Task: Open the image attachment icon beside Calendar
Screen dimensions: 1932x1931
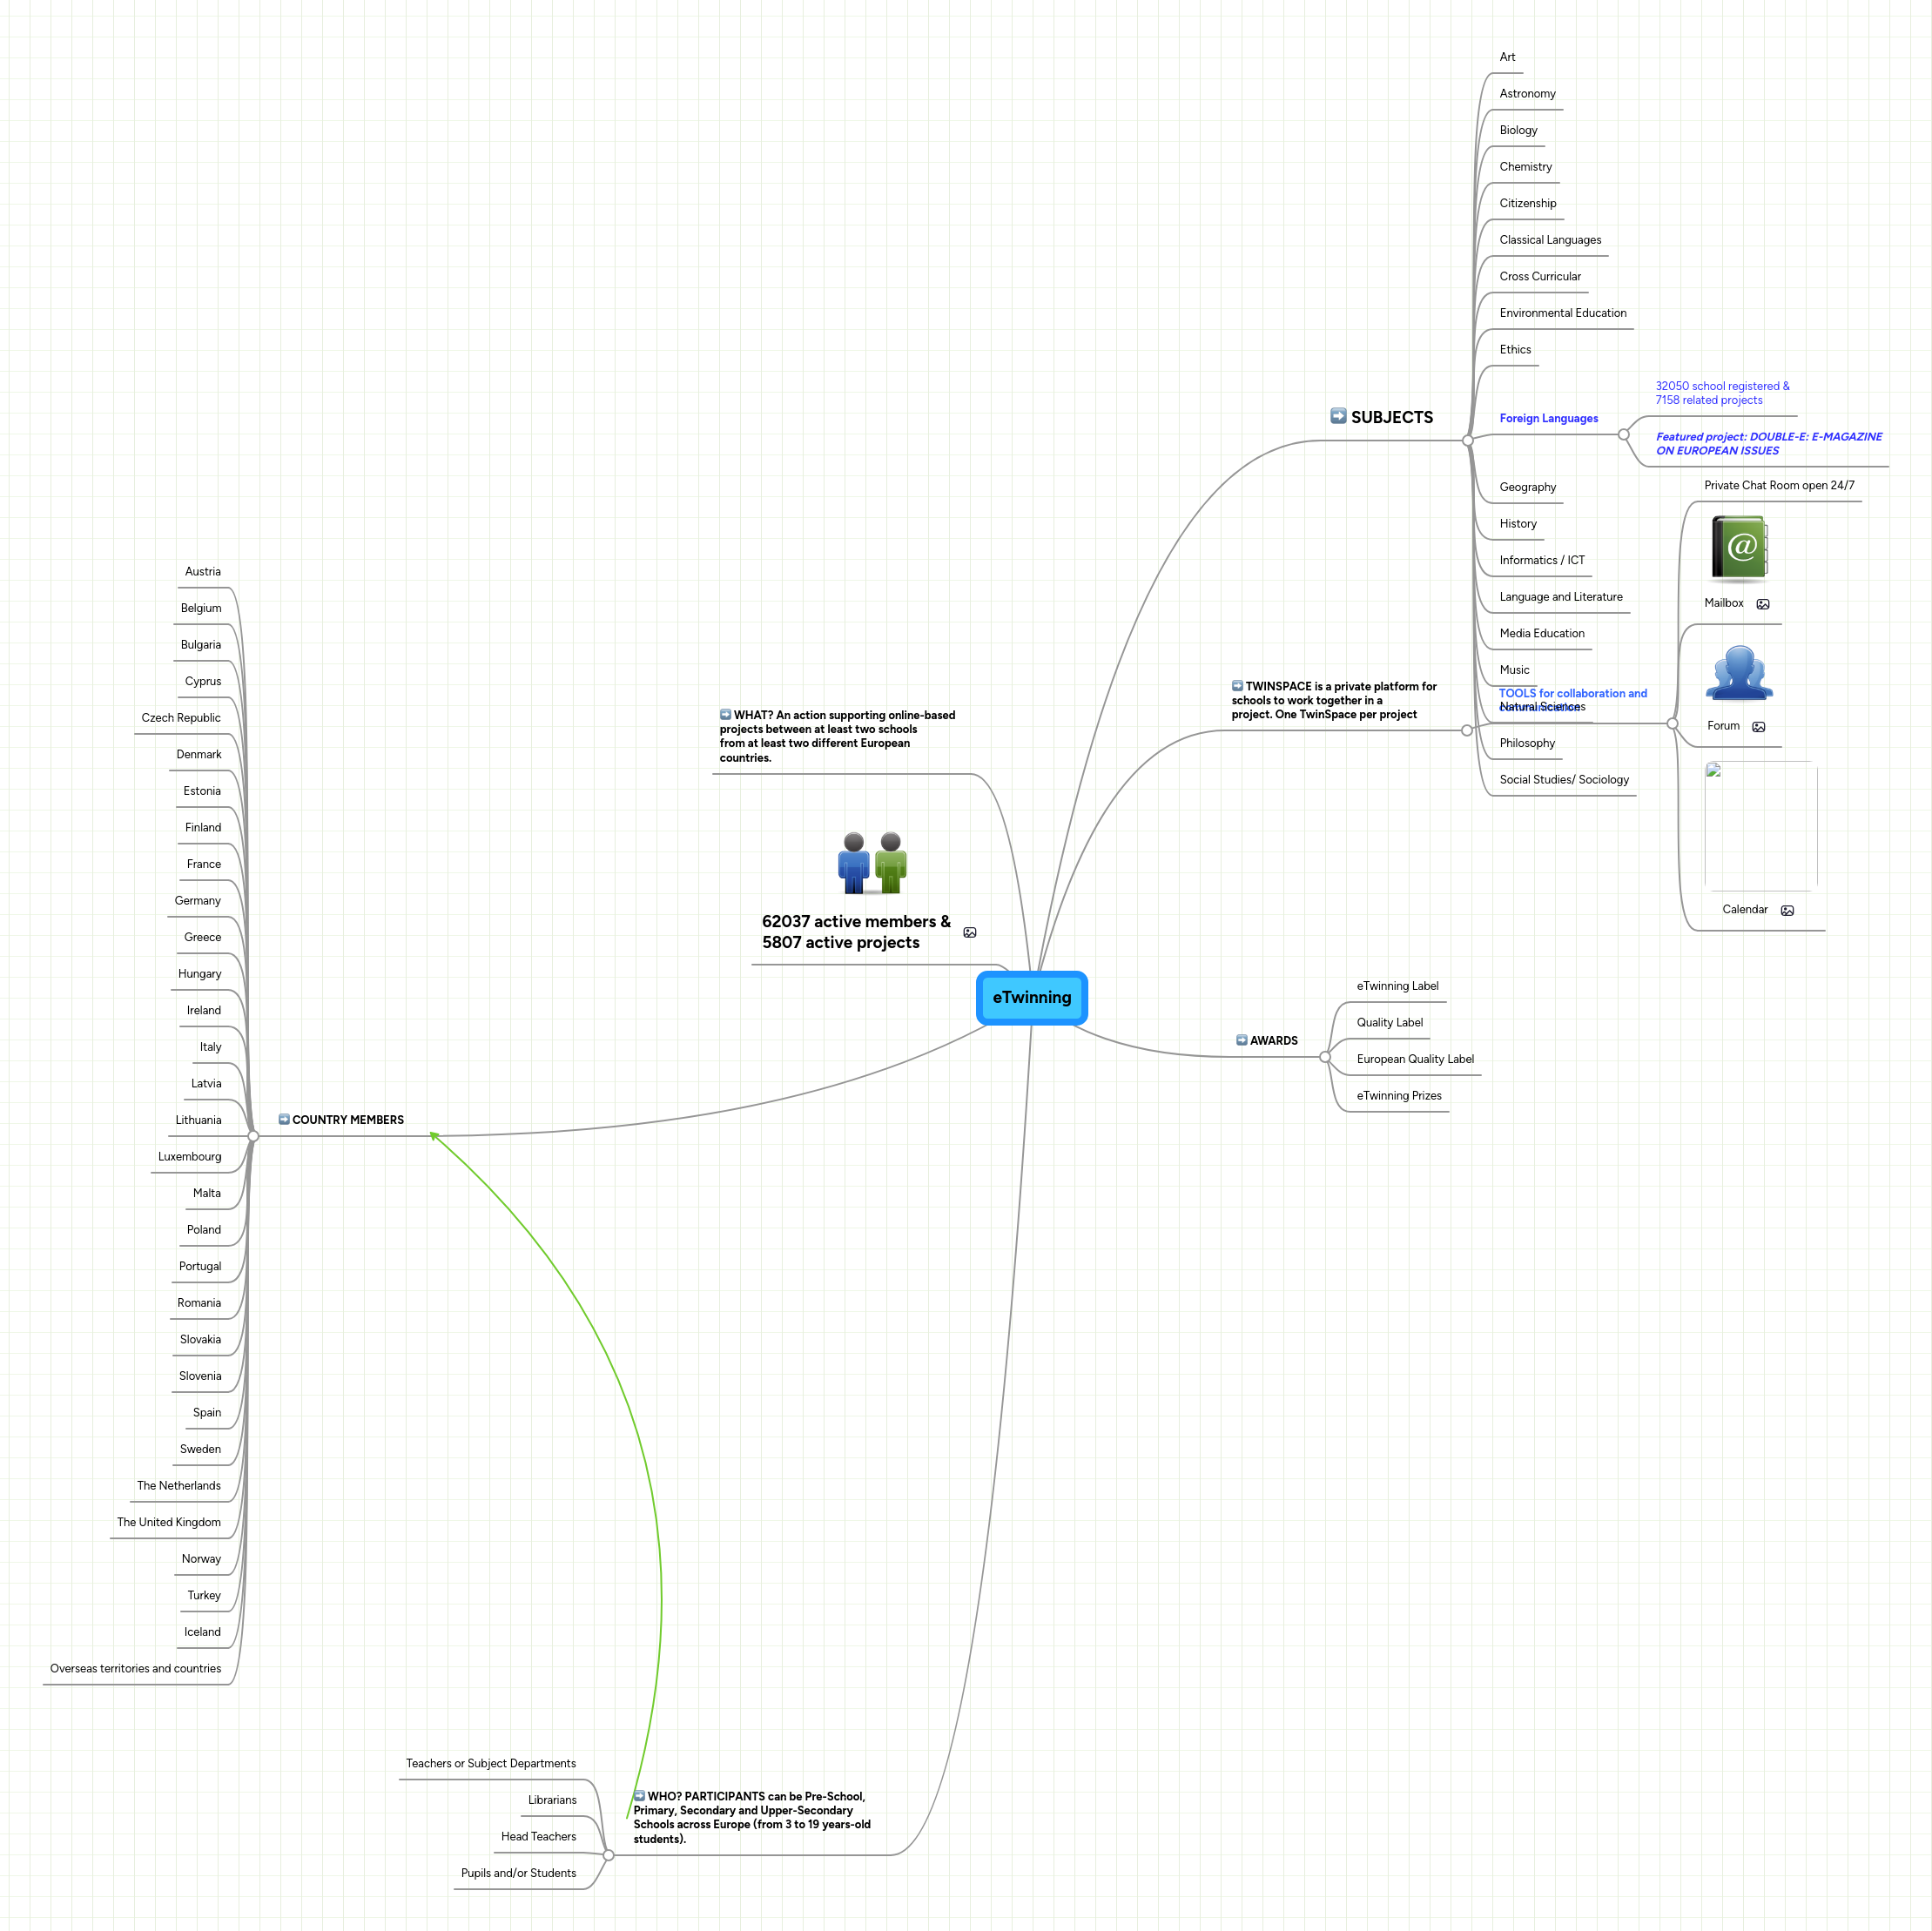Action: point(1789,910)
